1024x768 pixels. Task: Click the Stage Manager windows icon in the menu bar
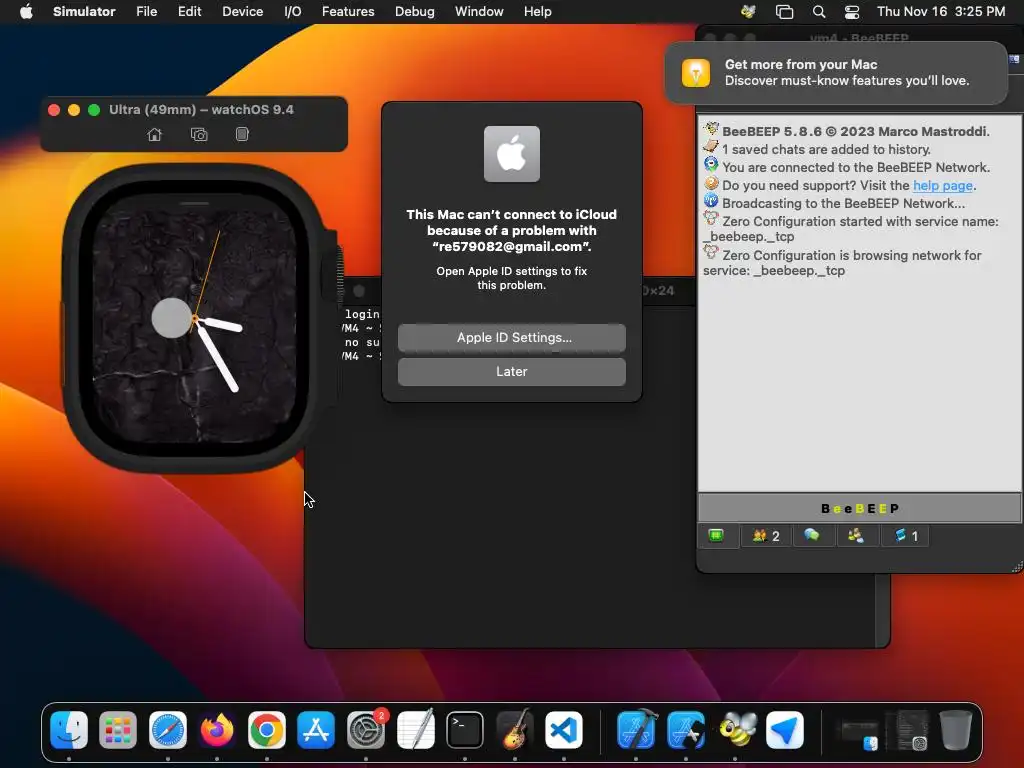pyautogui.click(x=784, y=12)
